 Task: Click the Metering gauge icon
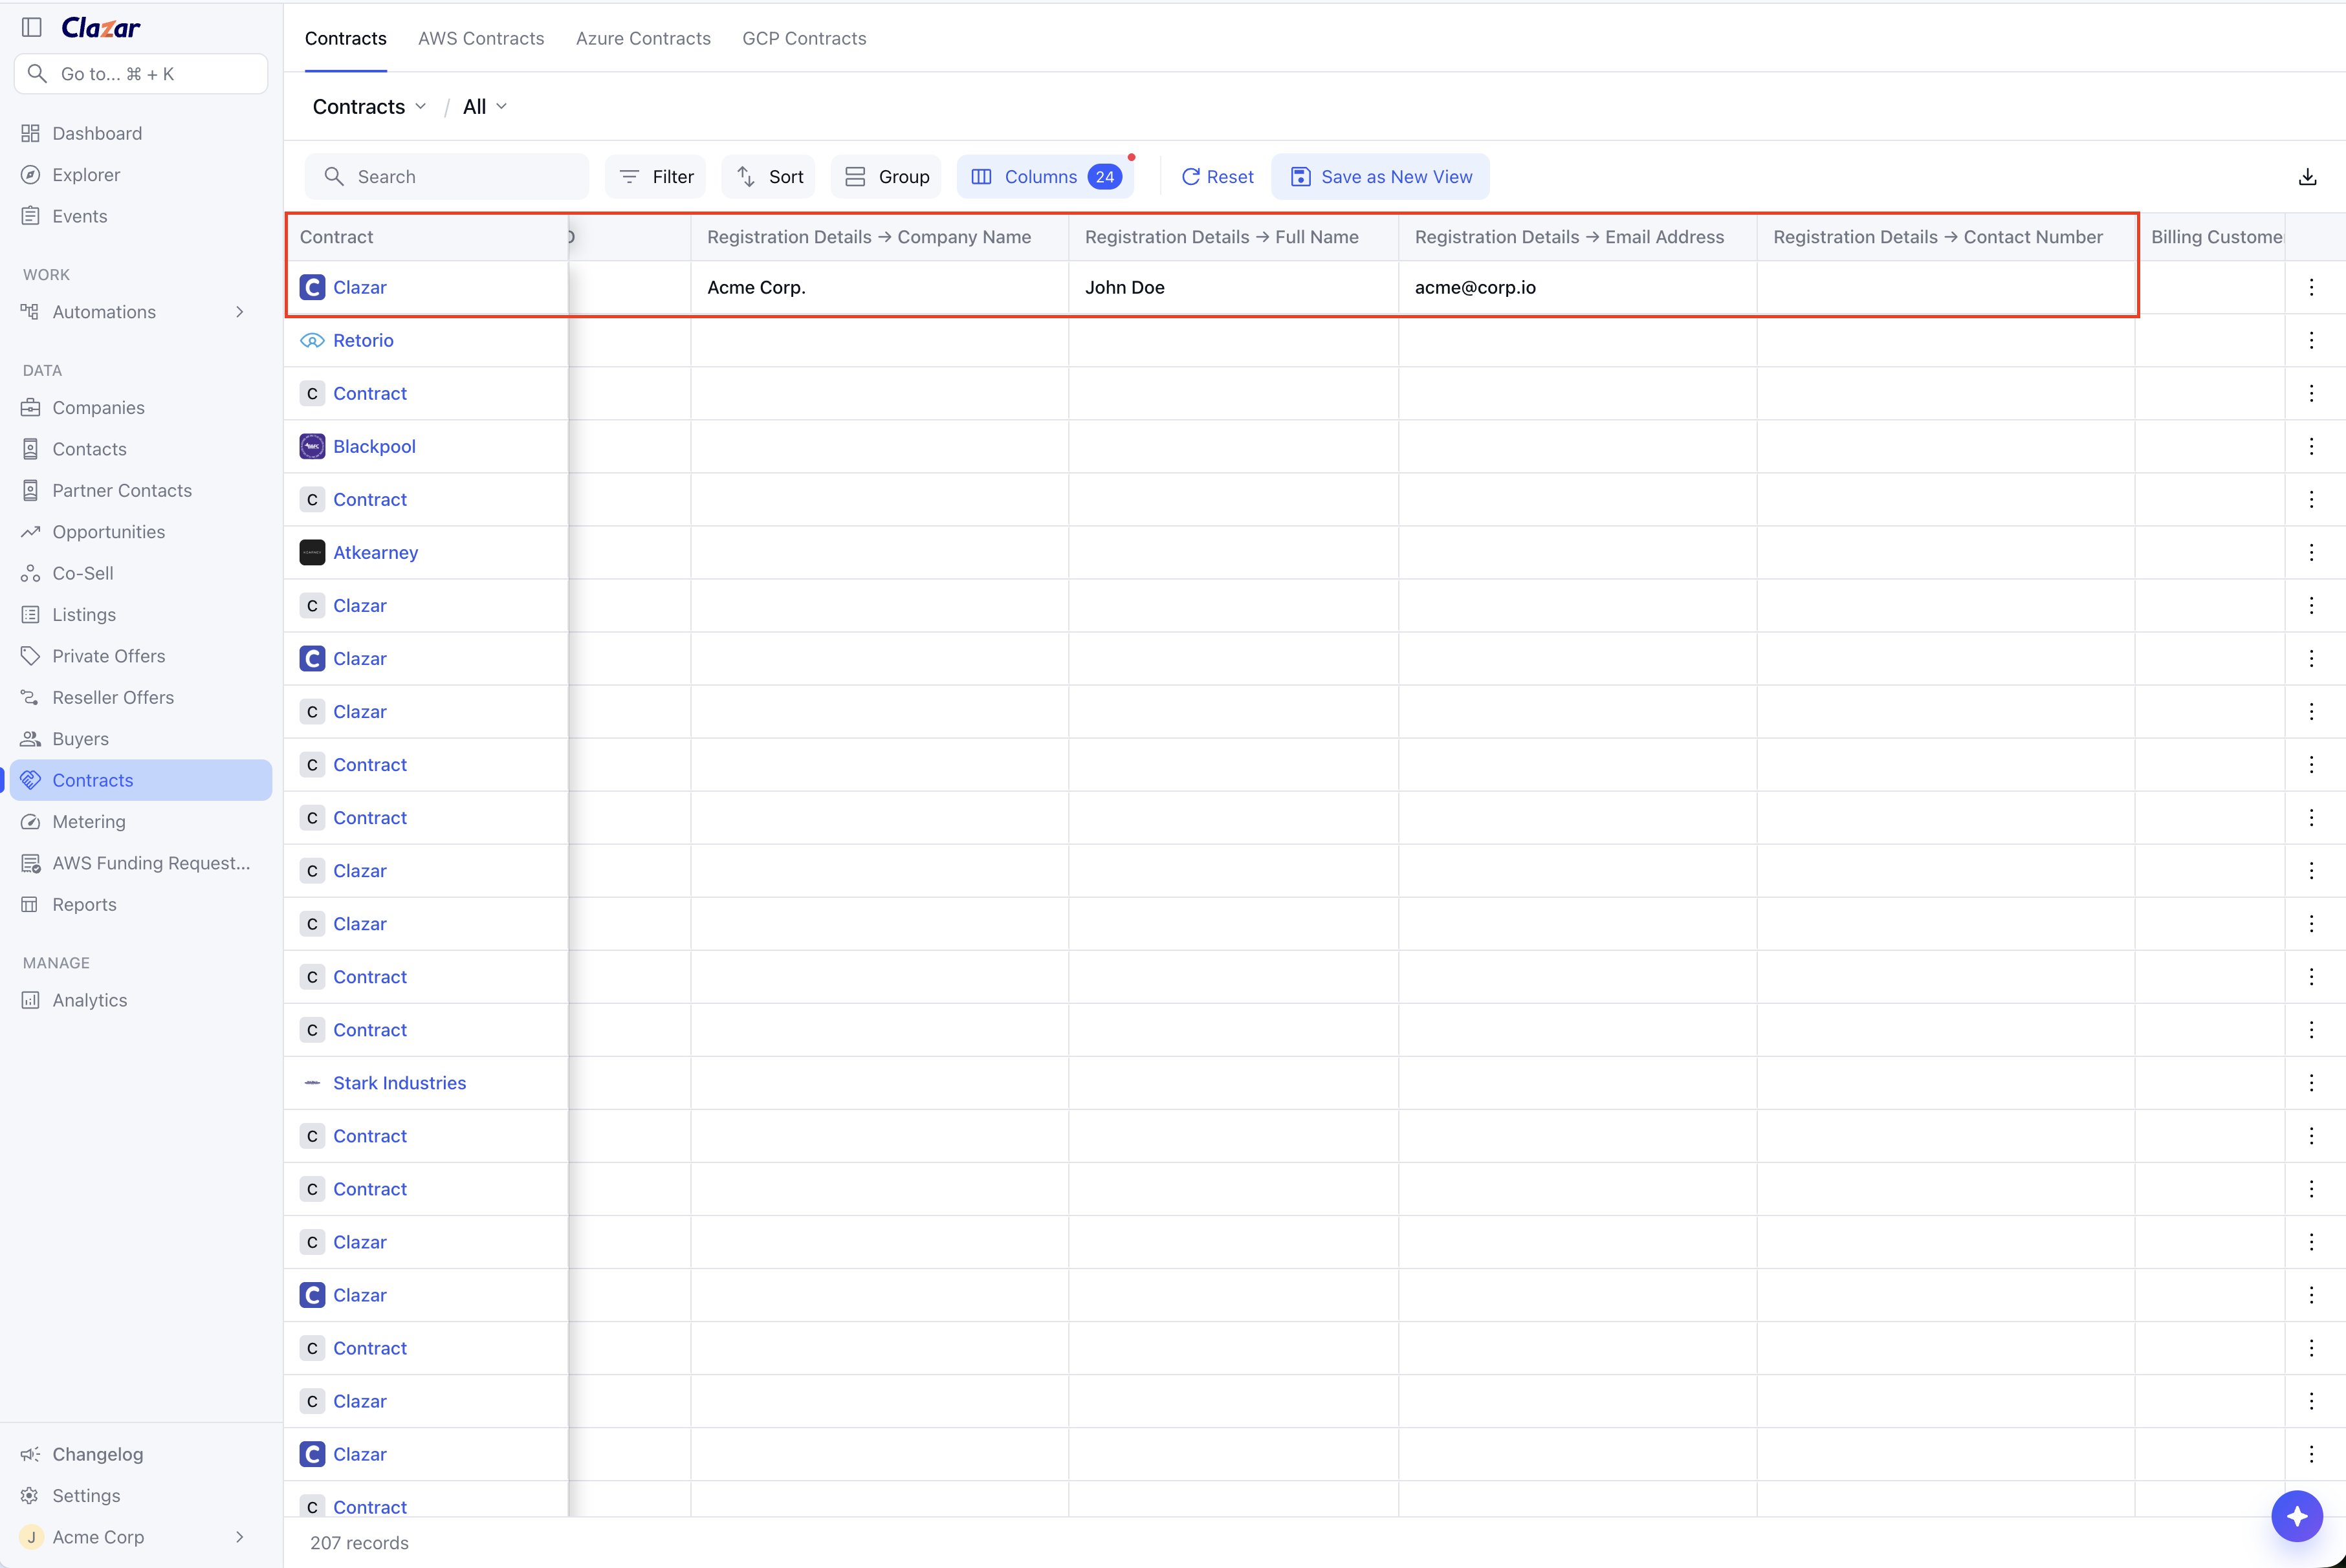[x=30, y=822]
